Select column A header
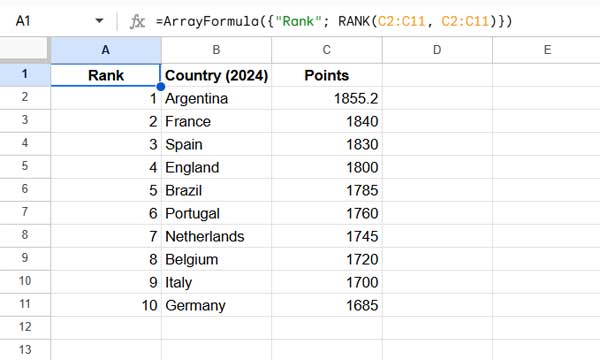 106,50
